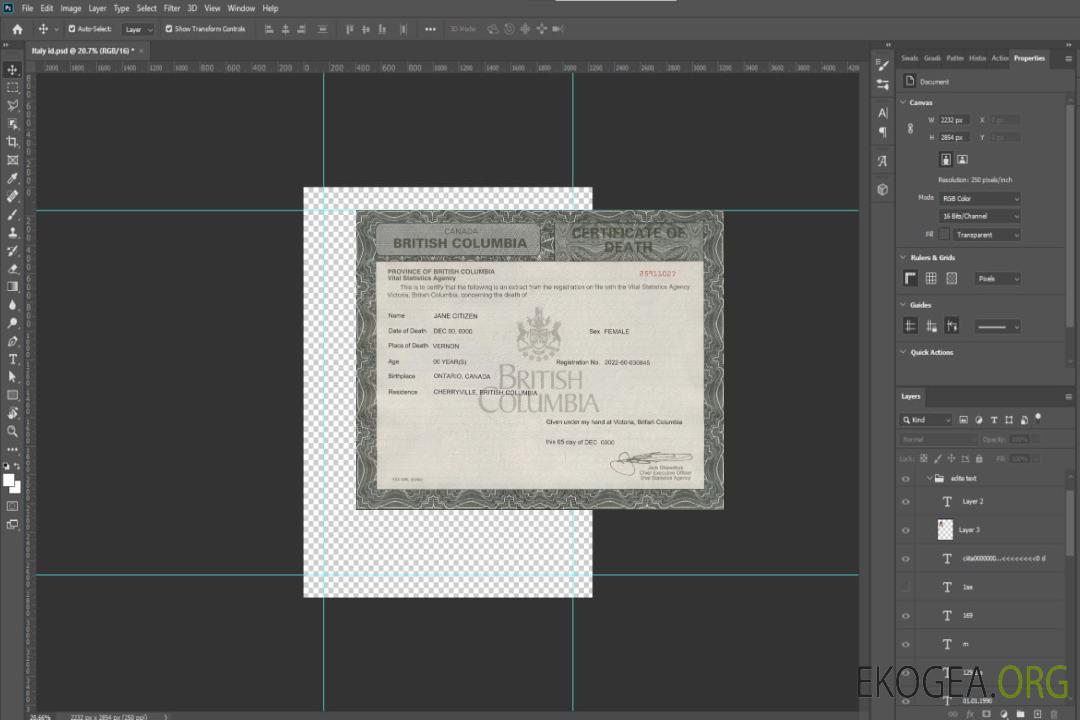Open the Filter menu
Screen dimensions: 1080x720
coord(172,8)
